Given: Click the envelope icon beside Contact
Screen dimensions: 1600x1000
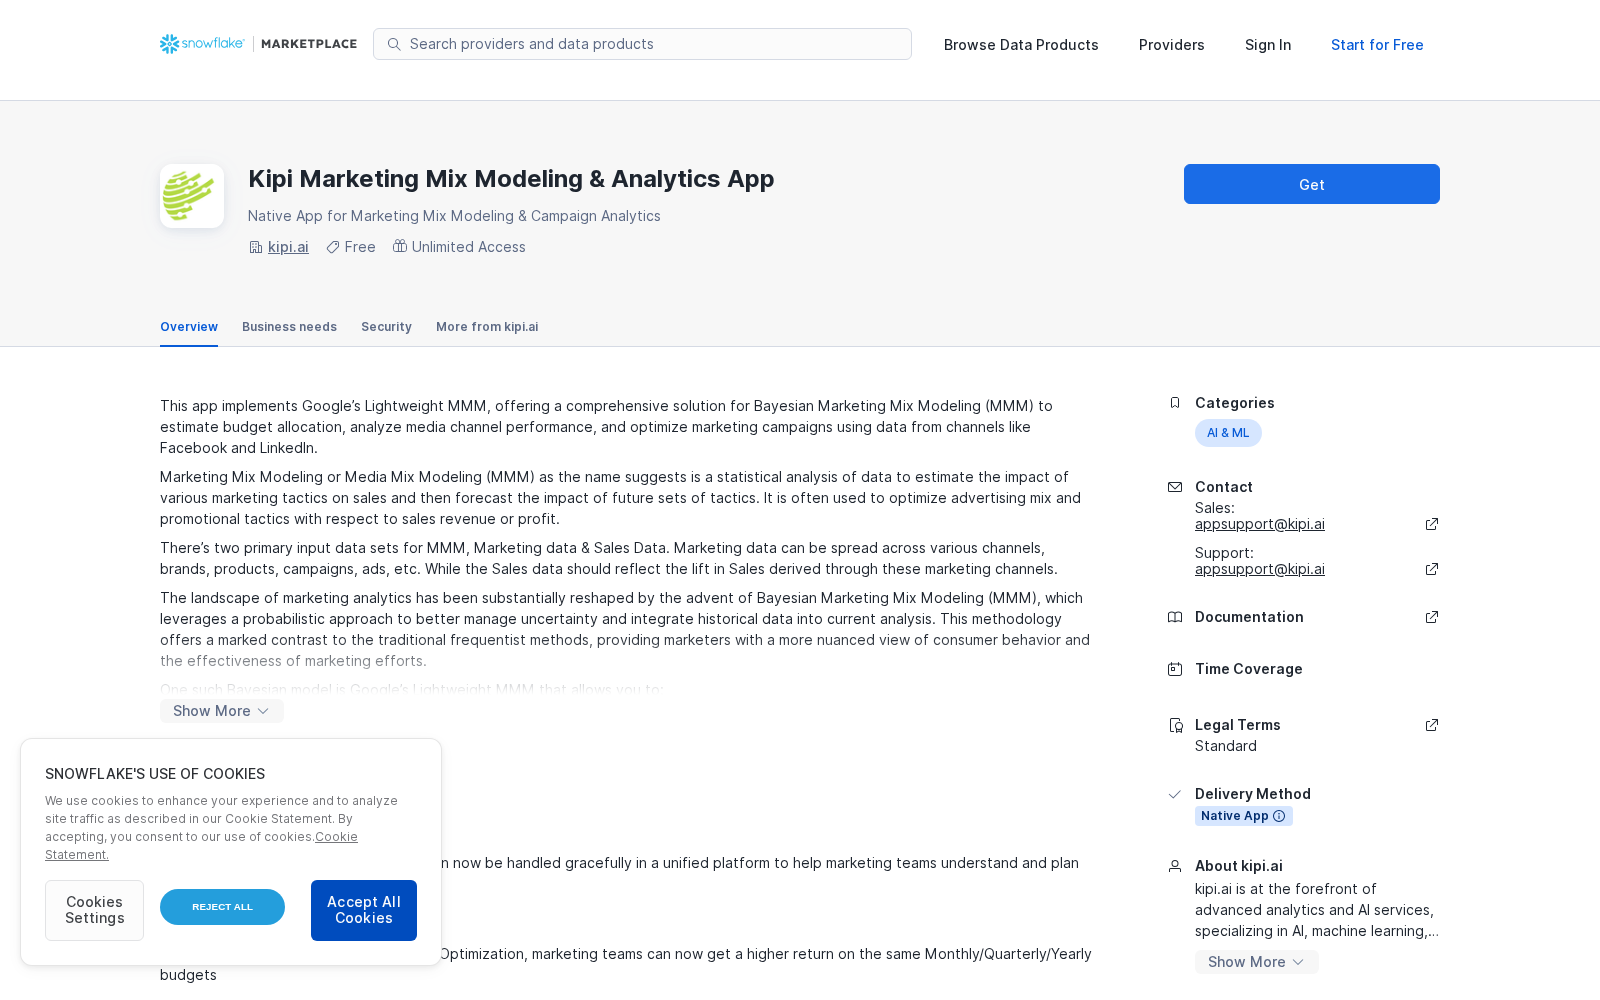Looking at the screenshot, I should click(1175, 487).
